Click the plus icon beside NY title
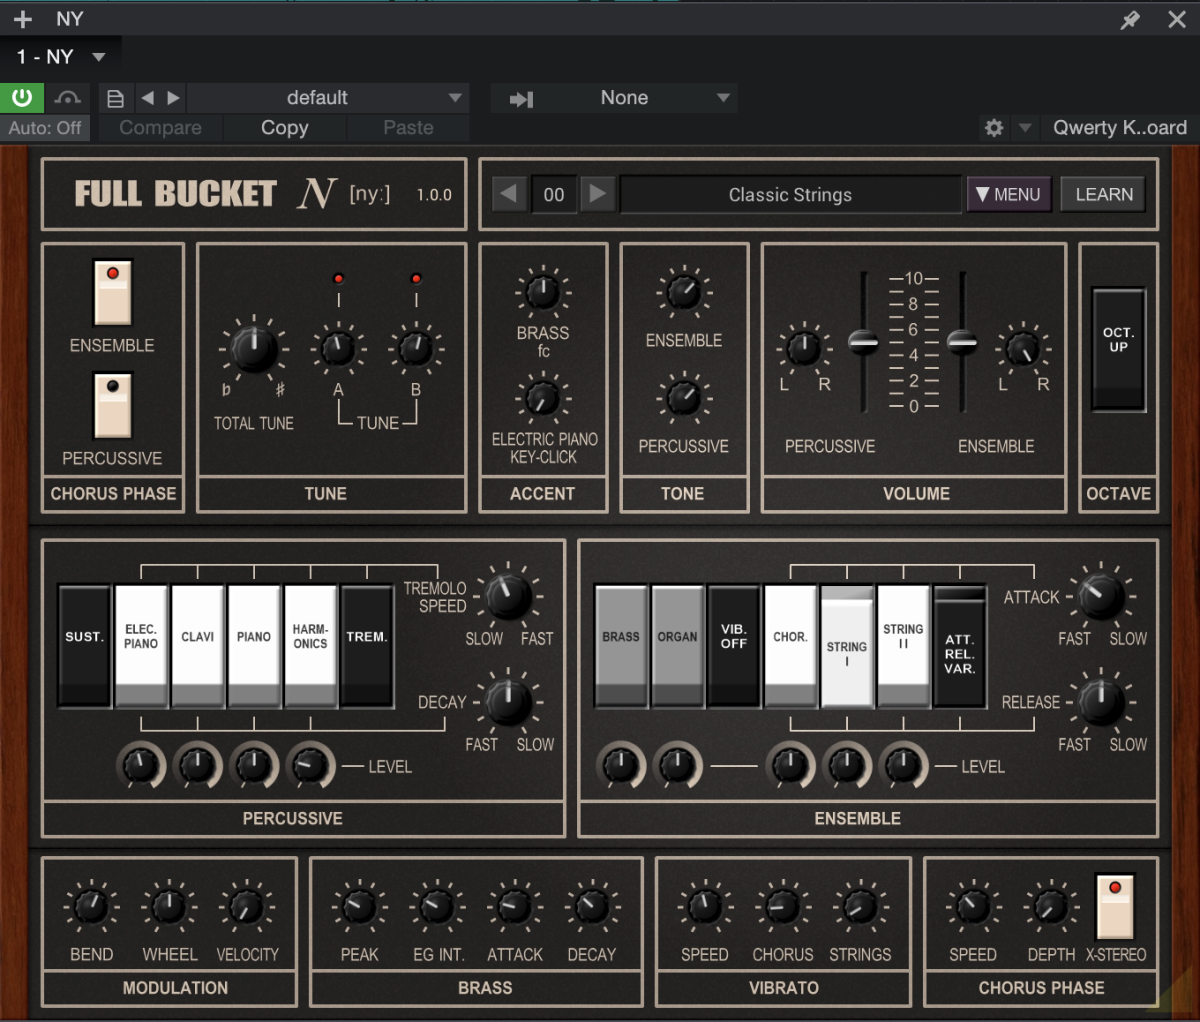The height and width of the screenshot is (1022, 1200). [23, 19]
